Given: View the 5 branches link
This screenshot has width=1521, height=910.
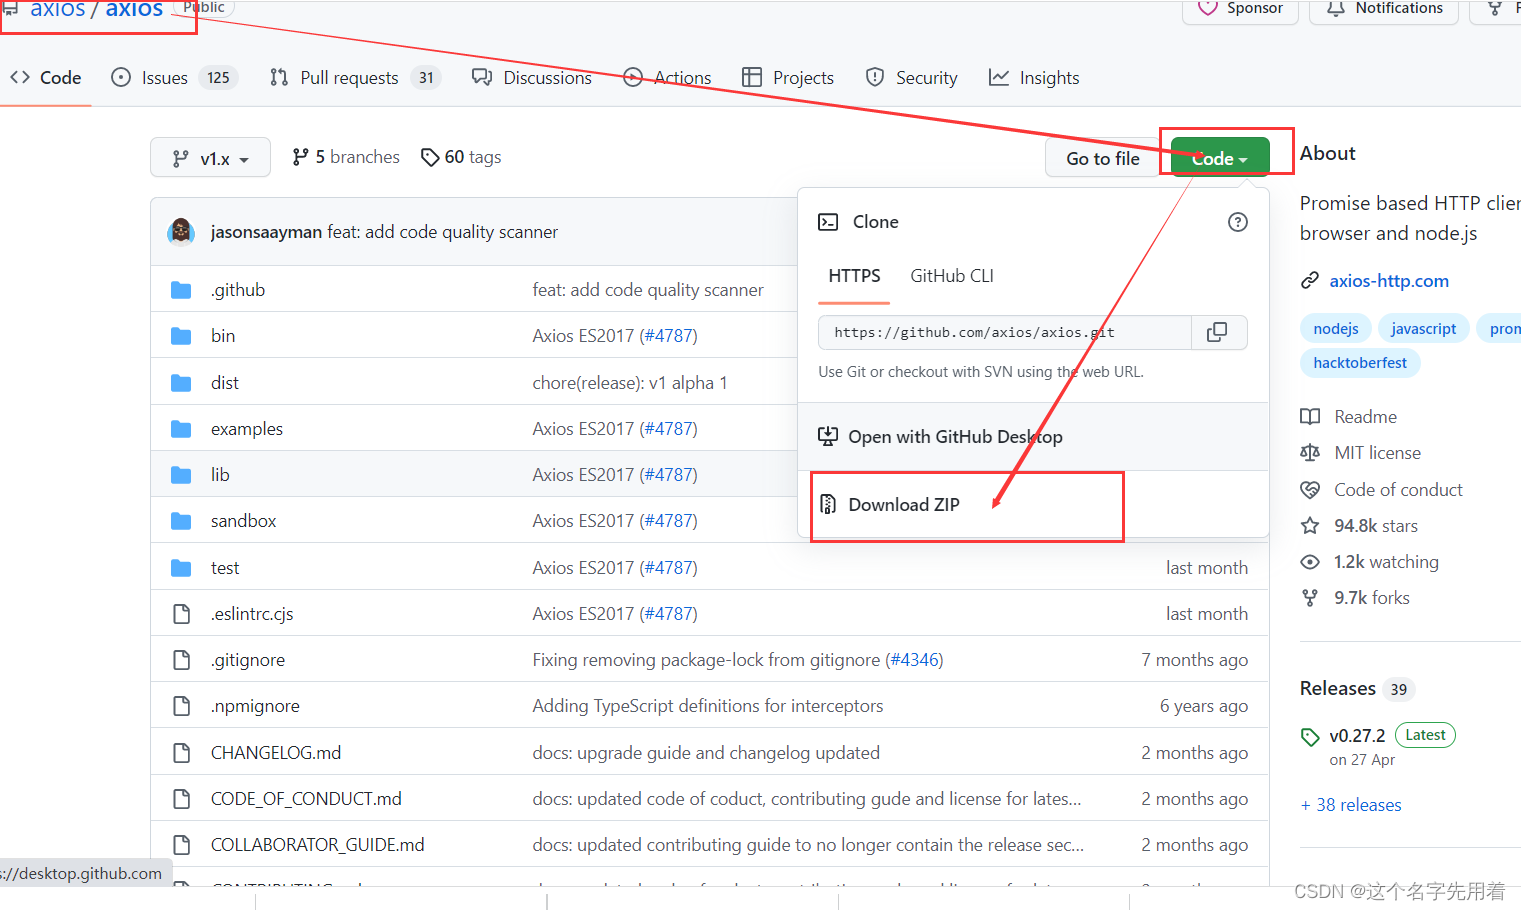Looking at the screenshot, I should click(x=346, y=157).
